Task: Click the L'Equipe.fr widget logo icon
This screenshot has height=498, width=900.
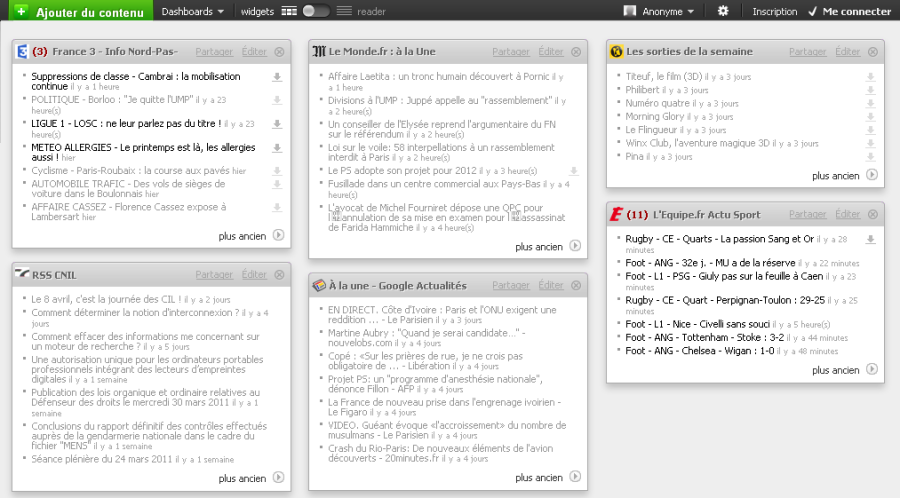Action: point(616,215)
